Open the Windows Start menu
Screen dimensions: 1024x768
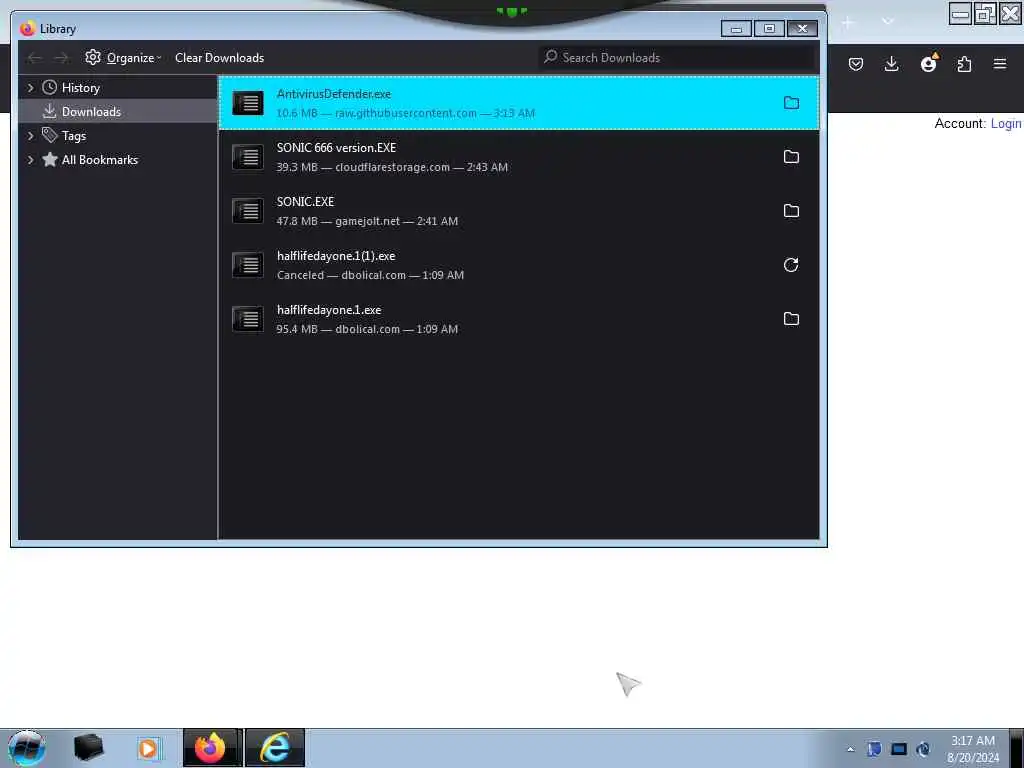tap(27, 748)
